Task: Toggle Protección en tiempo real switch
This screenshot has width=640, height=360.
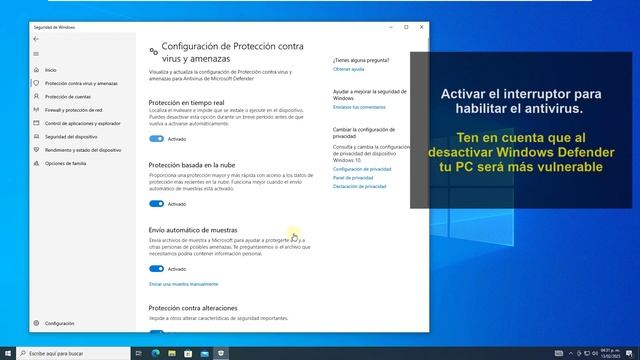Action: tap(156, 139)
